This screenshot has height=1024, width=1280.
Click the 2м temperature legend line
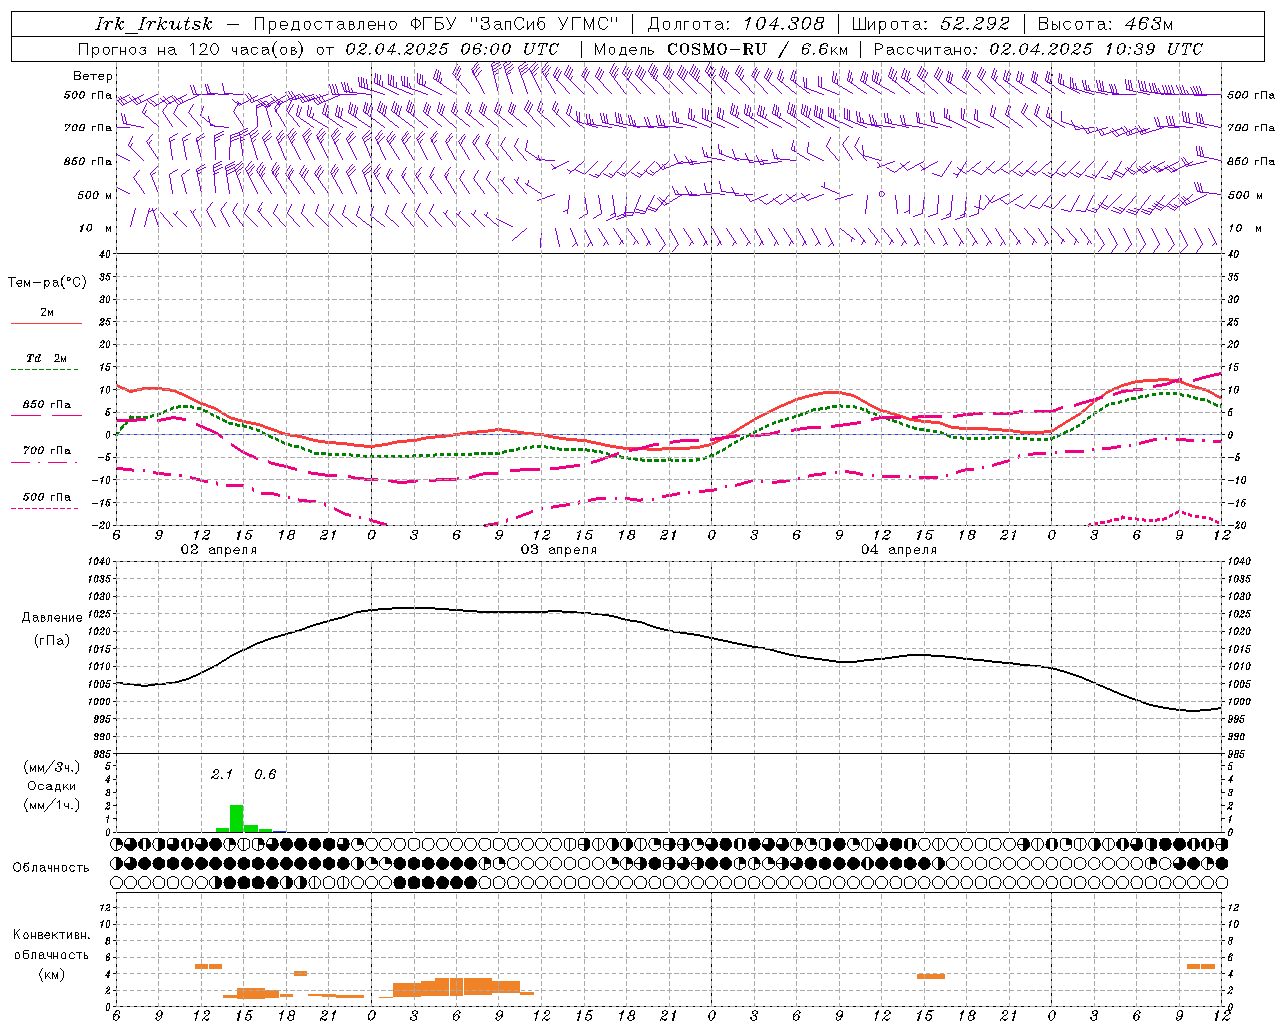[x=46, y=323]
